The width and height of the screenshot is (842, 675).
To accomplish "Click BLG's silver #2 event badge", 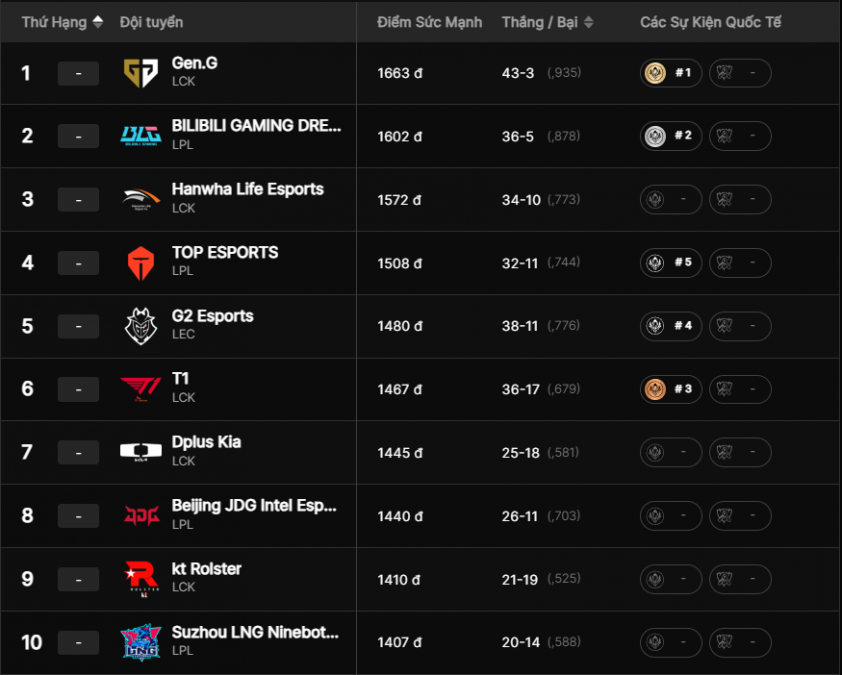I will click(671, 136).
